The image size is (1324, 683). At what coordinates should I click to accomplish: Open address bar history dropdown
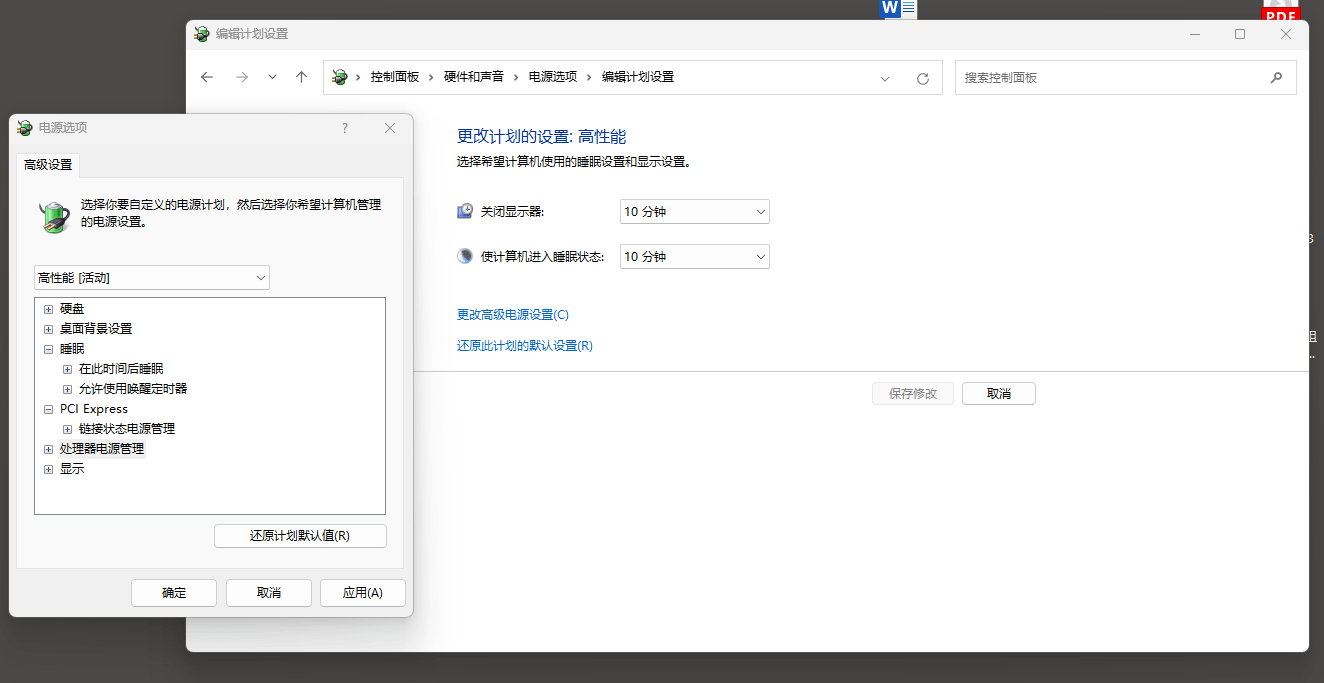pyautogui.click(x=885, y=78)
